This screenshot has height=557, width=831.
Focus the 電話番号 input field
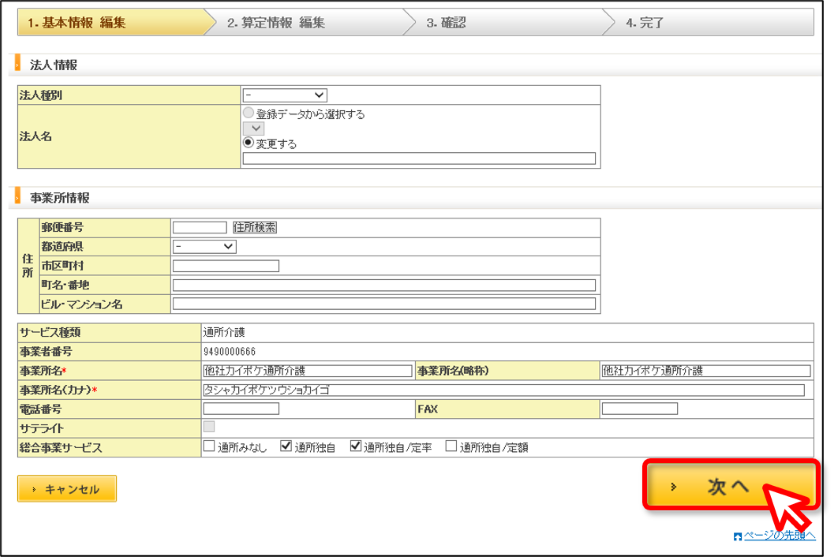241,409
